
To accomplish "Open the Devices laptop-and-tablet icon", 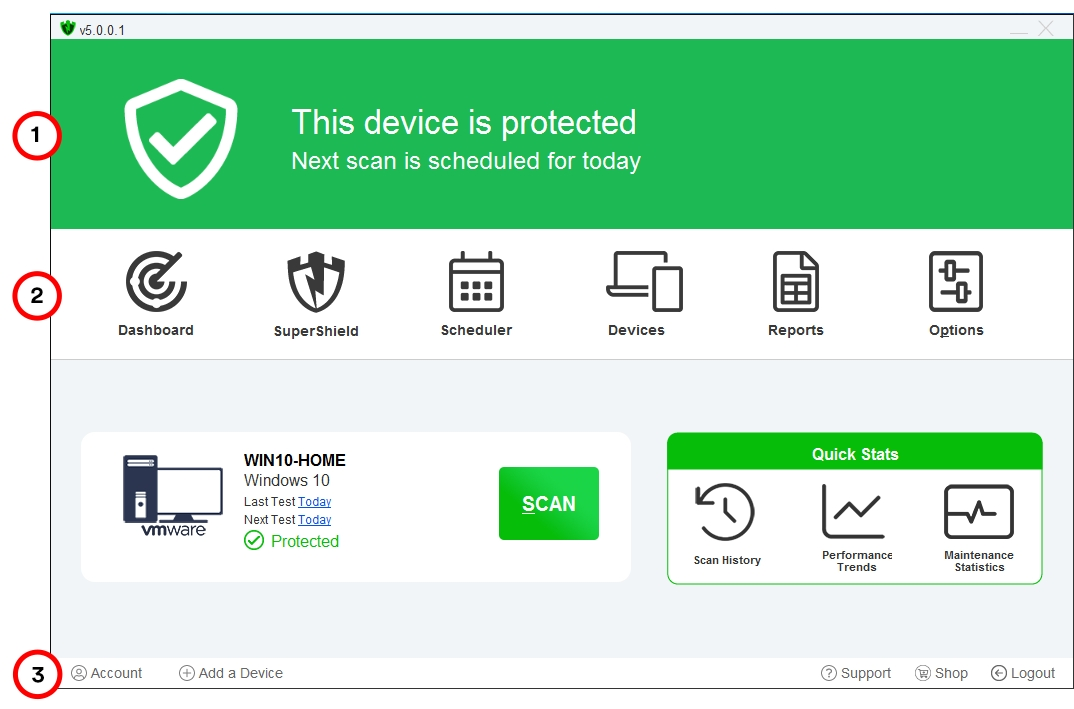I will coord(644,281).
